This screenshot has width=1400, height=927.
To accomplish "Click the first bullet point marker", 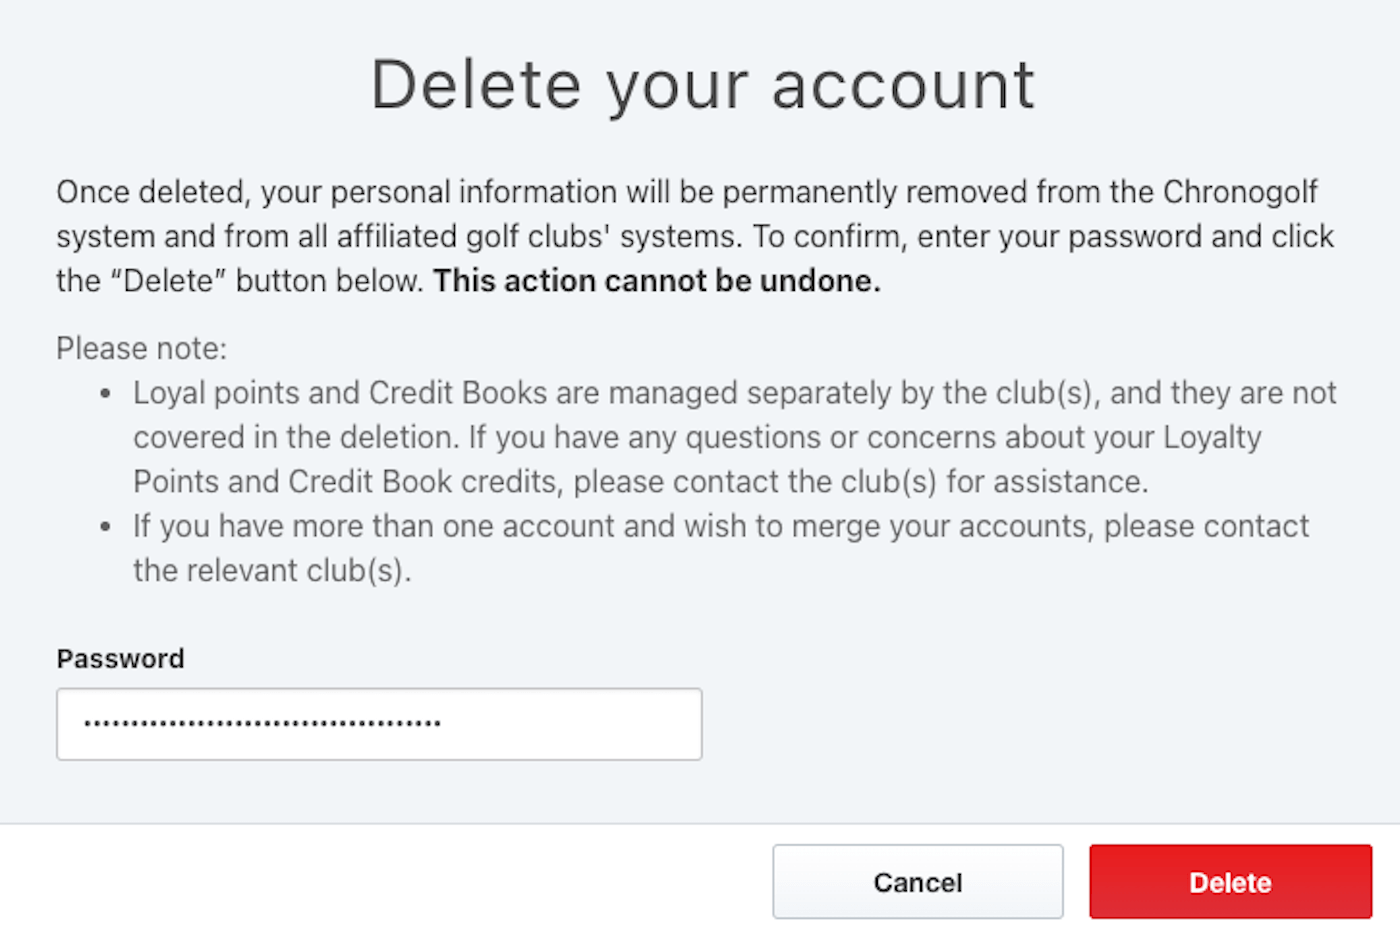I will (105, 394).
